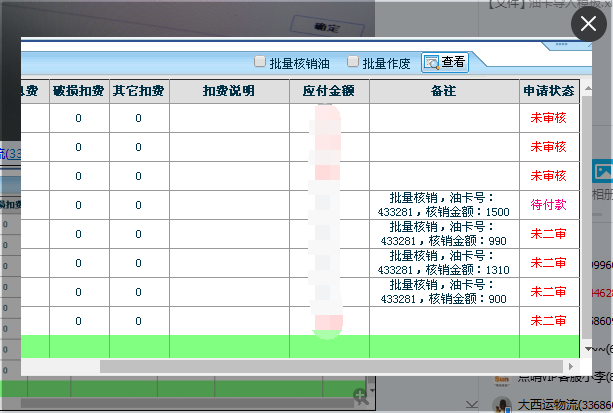Viewport: 613px width, 413px height.
Task: Enable the 批量核销油 checkbox
Action: point(260,61)
